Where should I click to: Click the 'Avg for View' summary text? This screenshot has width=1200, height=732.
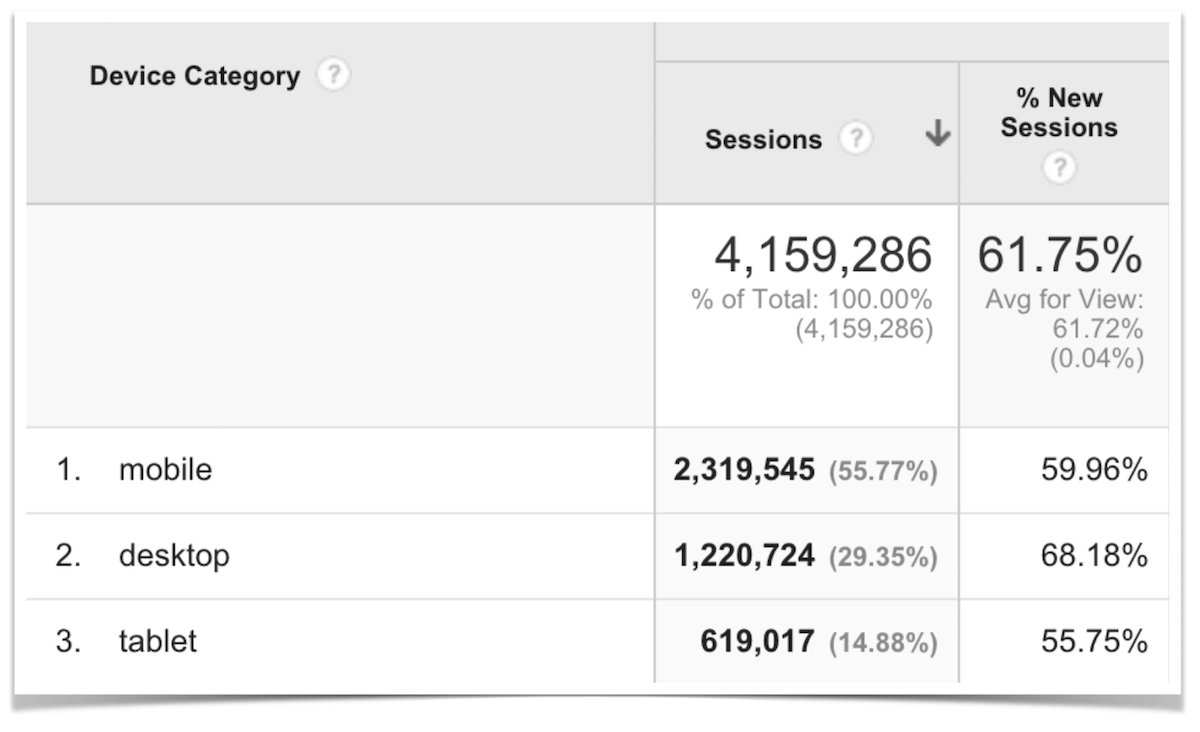(1064, 300)
